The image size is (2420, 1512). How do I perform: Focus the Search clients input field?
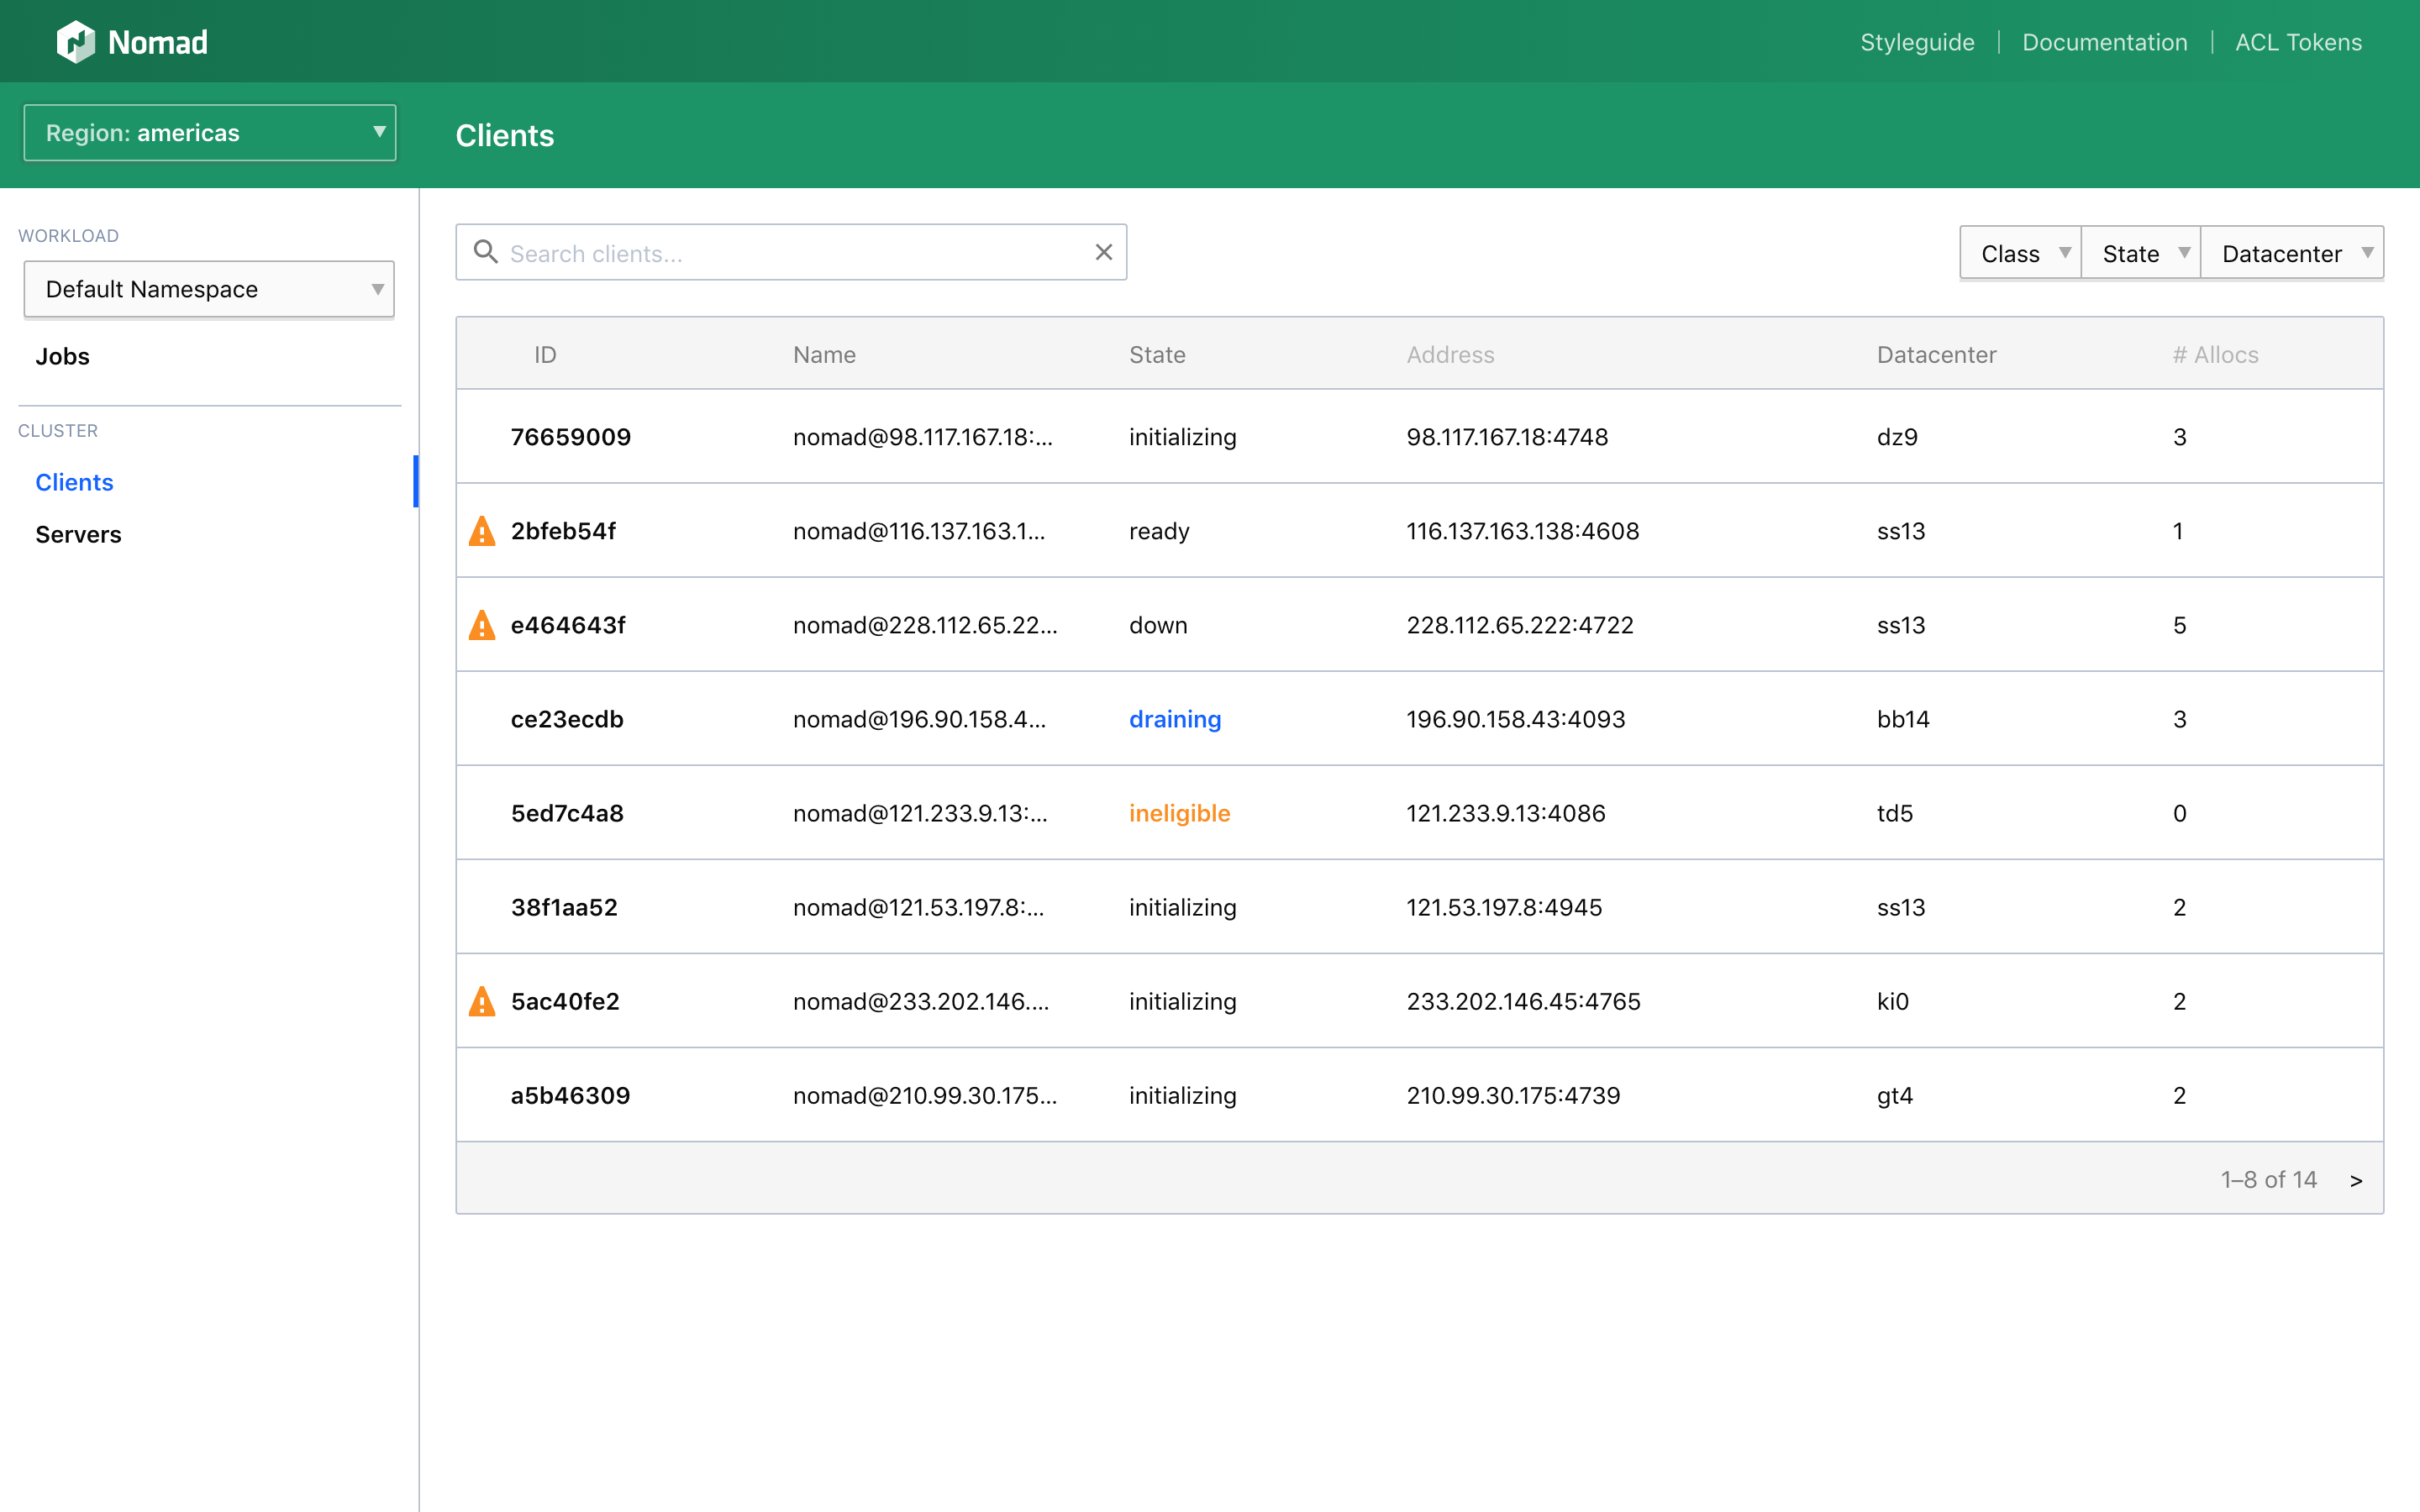click(791, 252)
